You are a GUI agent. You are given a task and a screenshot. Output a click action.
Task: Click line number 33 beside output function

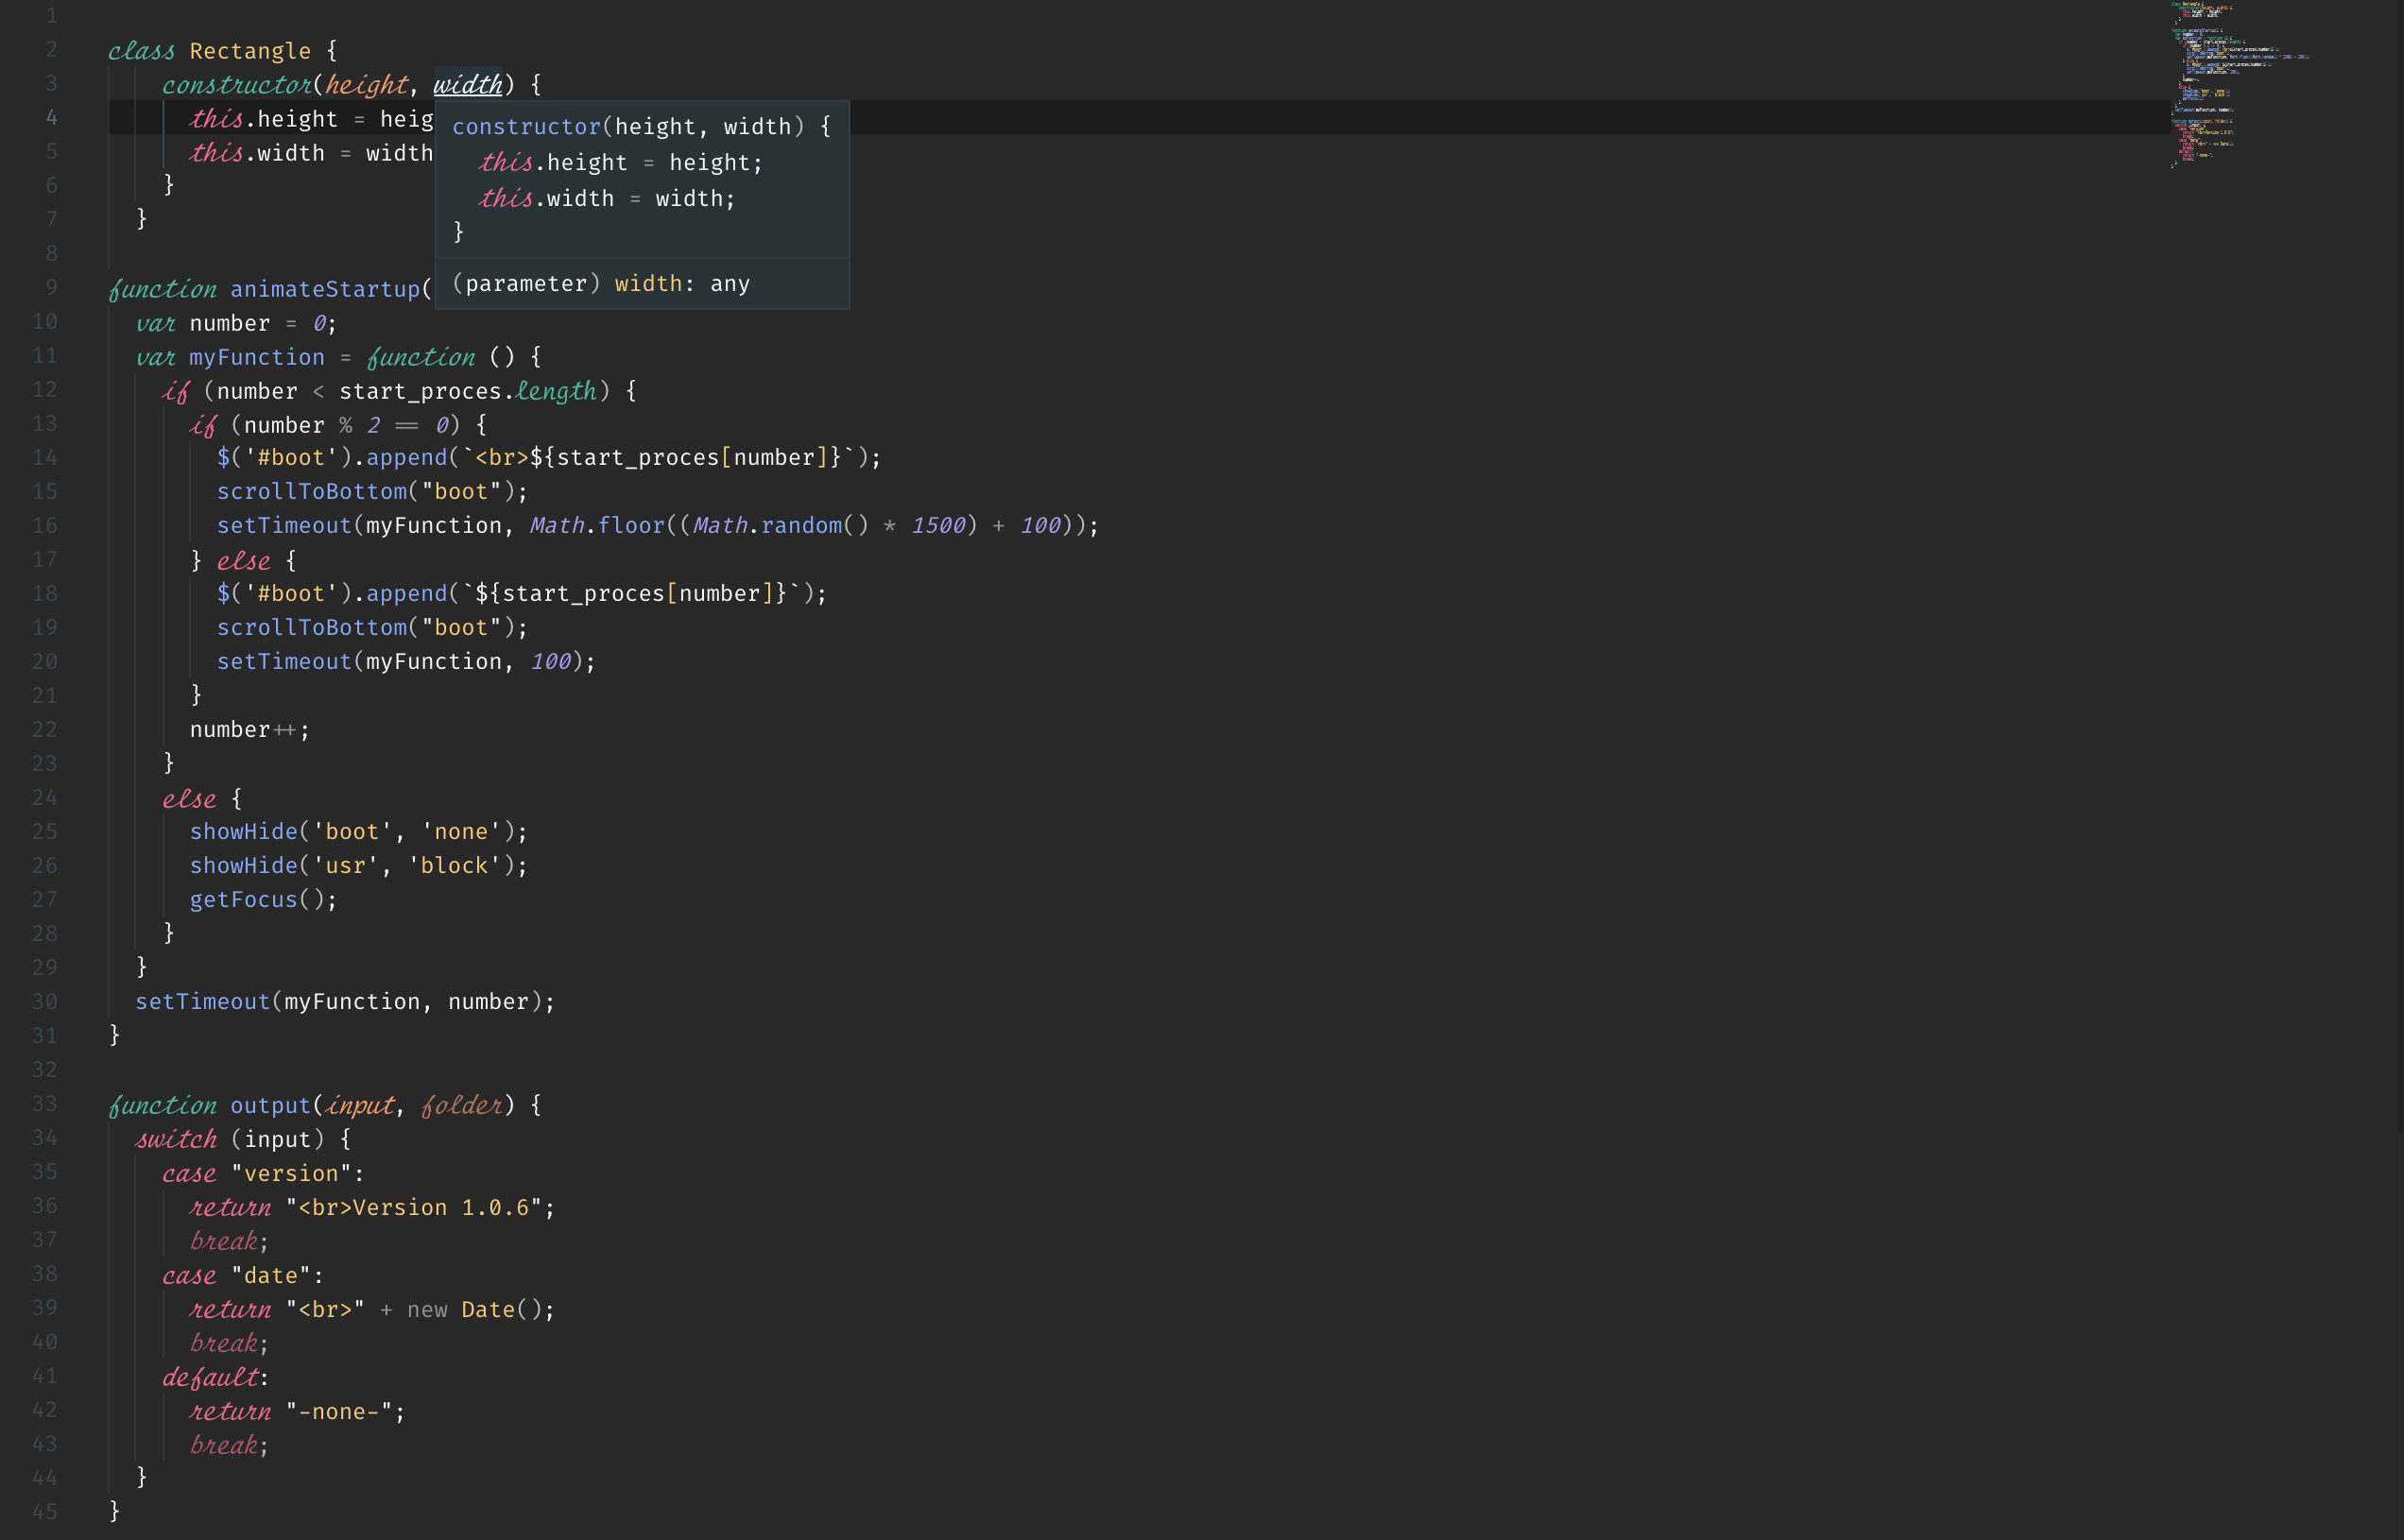coord(45,1103)
